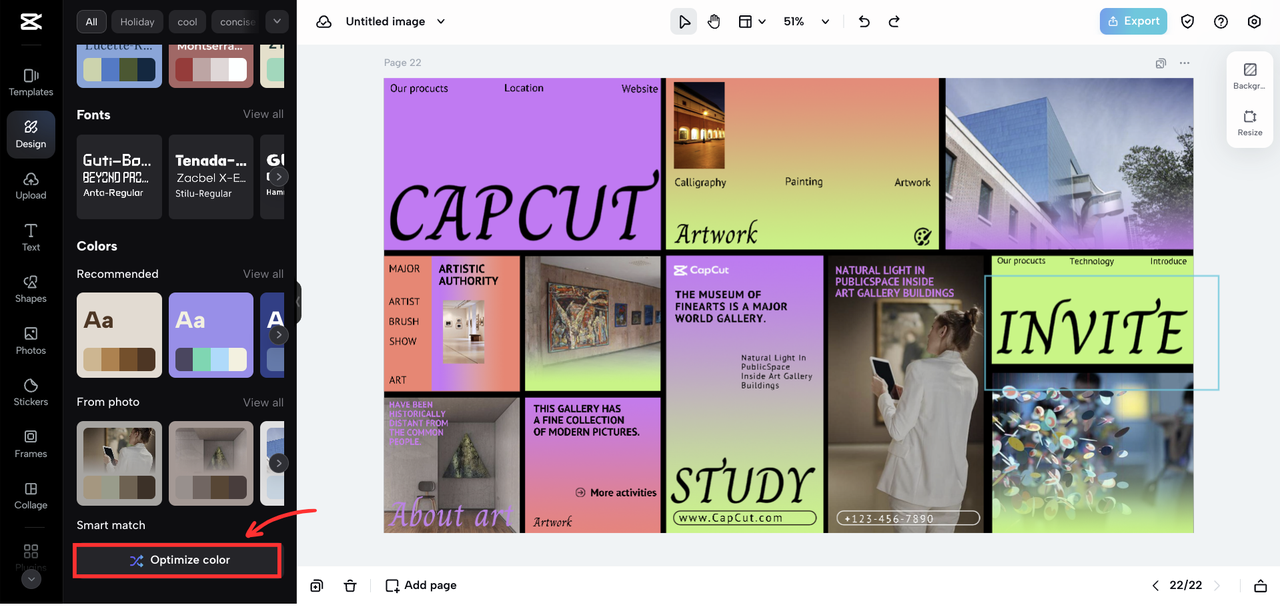
Task: Open the Untitled image name dropdown
Action: pos(395,22)
